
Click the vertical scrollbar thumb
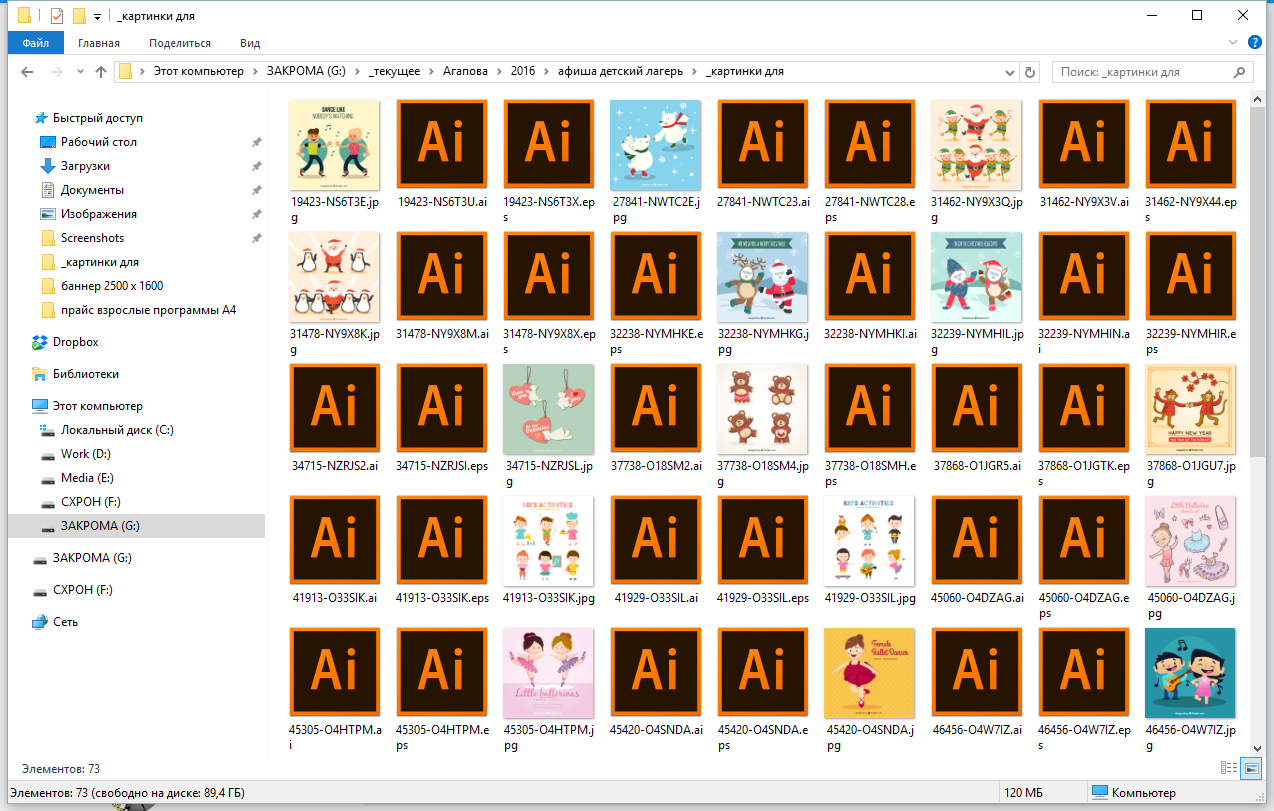(x=1258, y=280)
